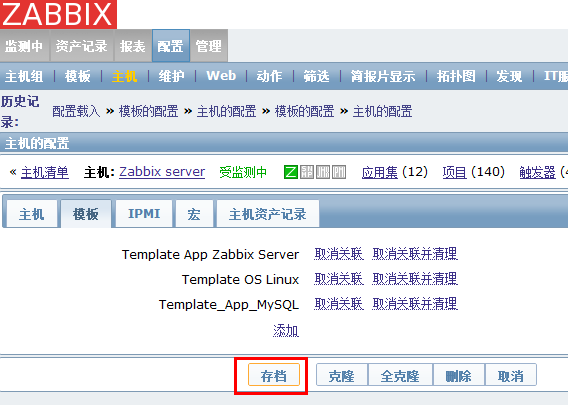568x405 pixels.
Task: Open the 配置 main menu
Action: pos(171,46)
